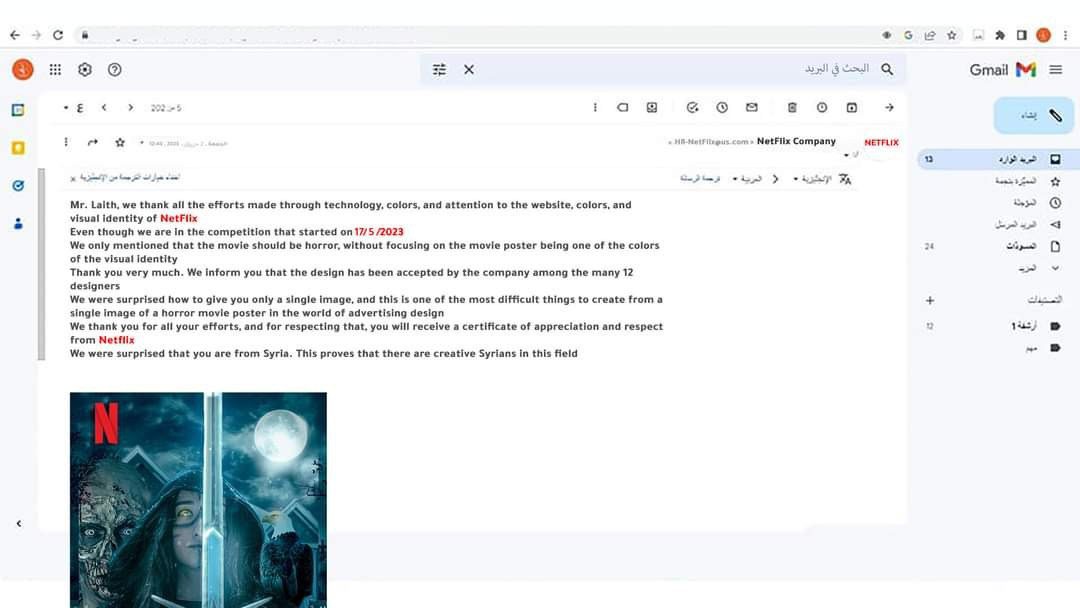This screenshot has width=1080, height=608.
Task: Open the Google apps grid launcher
Action: (x=55, y=69)
